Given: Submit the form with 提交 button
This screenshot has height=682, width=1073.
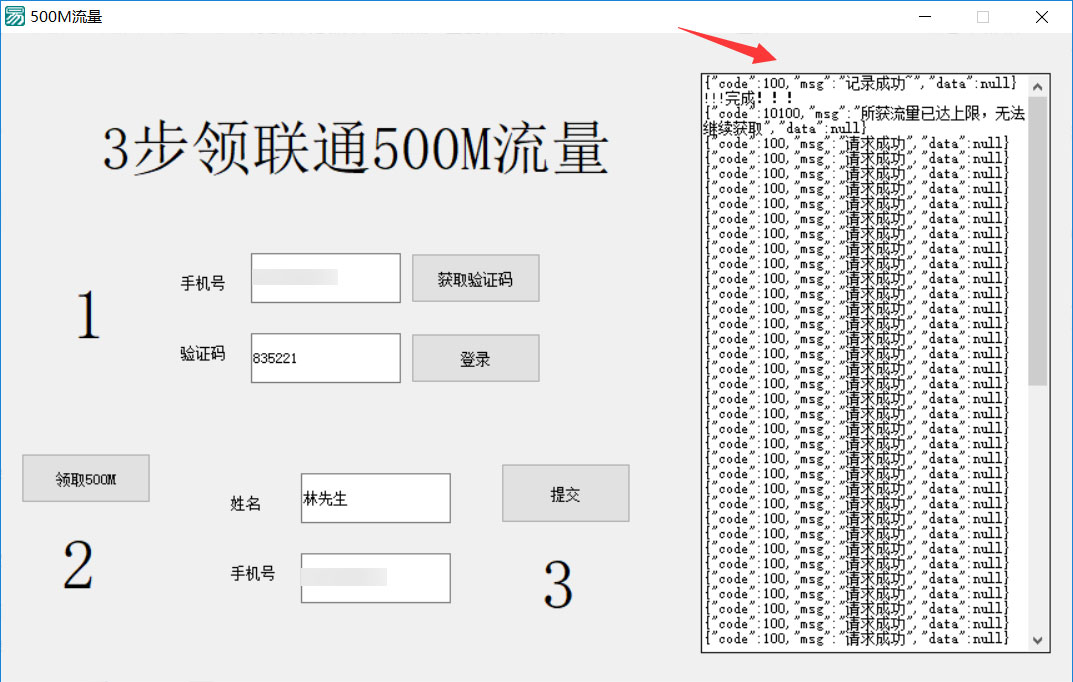Looking at the screenshot, I should tap(565, 493).
